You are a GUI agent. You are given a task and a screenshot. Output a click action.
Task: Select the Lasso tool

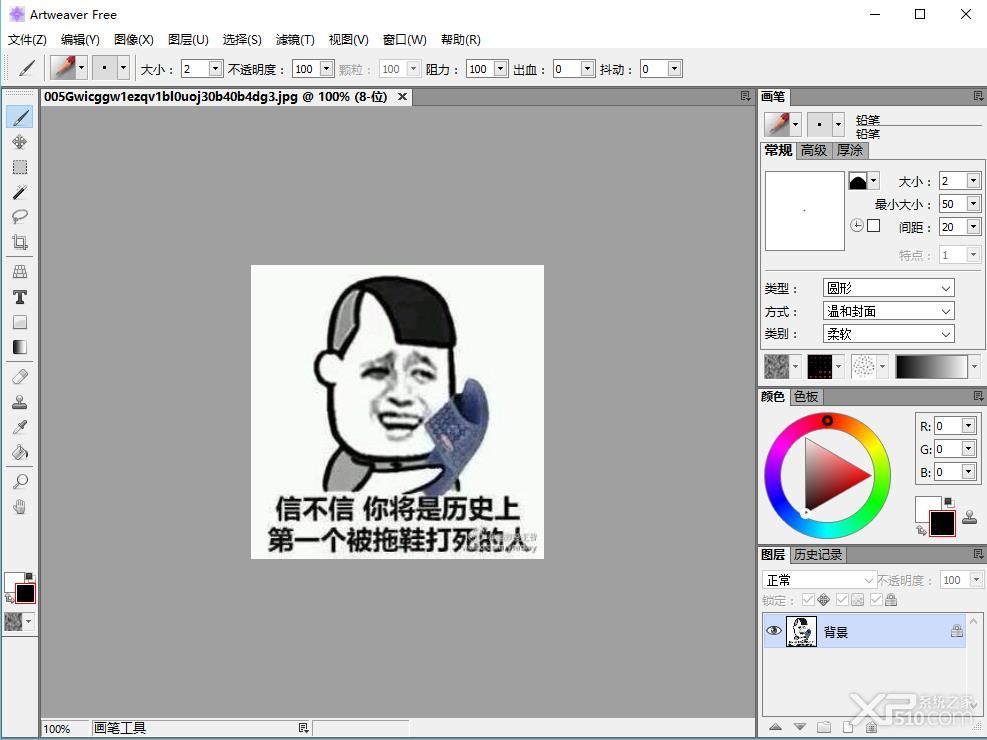click(20, 217)
